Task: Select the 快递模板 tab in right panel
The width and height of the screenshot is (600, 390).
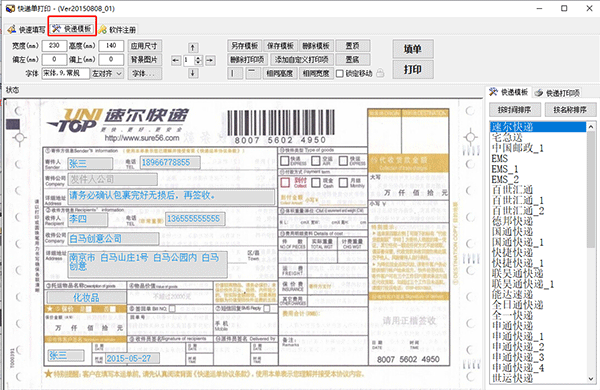Action: click(509, 92)
